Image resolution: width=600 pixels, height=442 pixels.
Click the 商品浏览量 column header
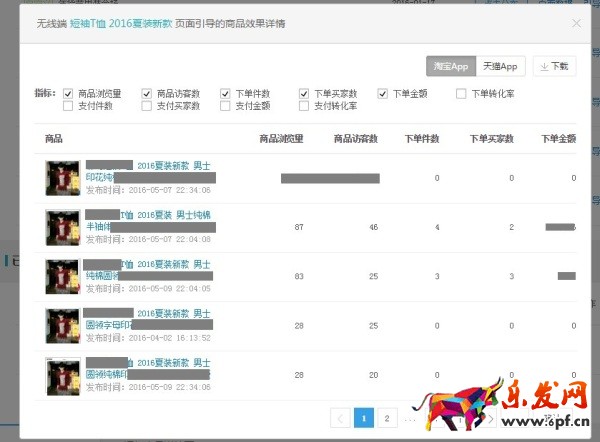pyautogui.click(x=281, y=139)
